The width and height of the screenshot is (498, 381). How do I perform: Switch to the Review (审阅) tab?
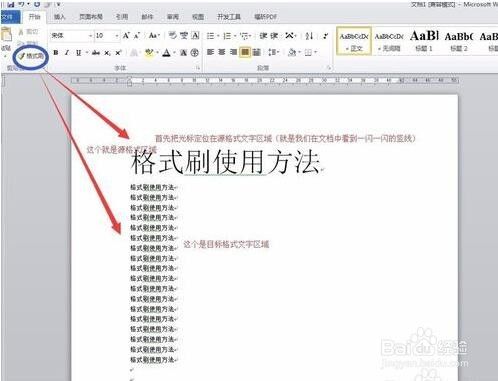173,17
